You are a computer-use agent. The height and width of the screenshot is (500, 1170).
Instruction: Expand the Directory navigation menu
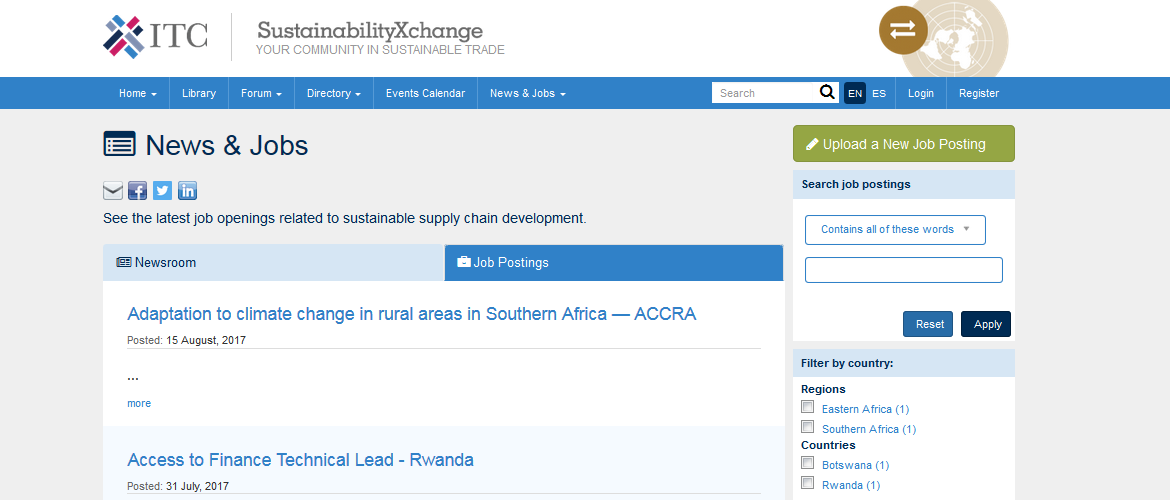click(334, 93)
